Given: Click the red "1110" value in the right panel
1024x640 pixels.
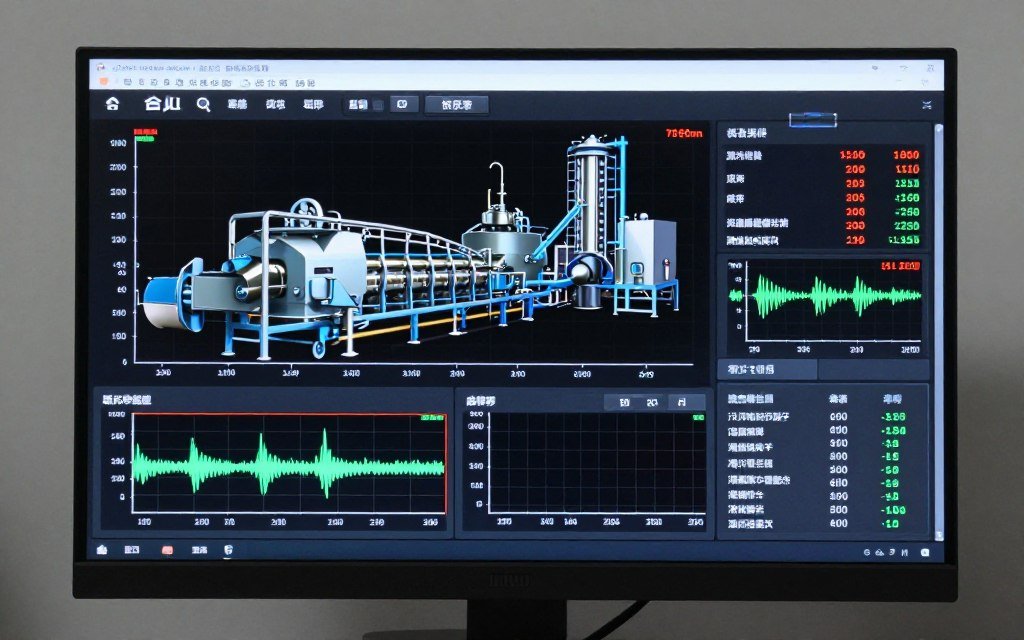Looking at the screenshot, I should 907,169.
